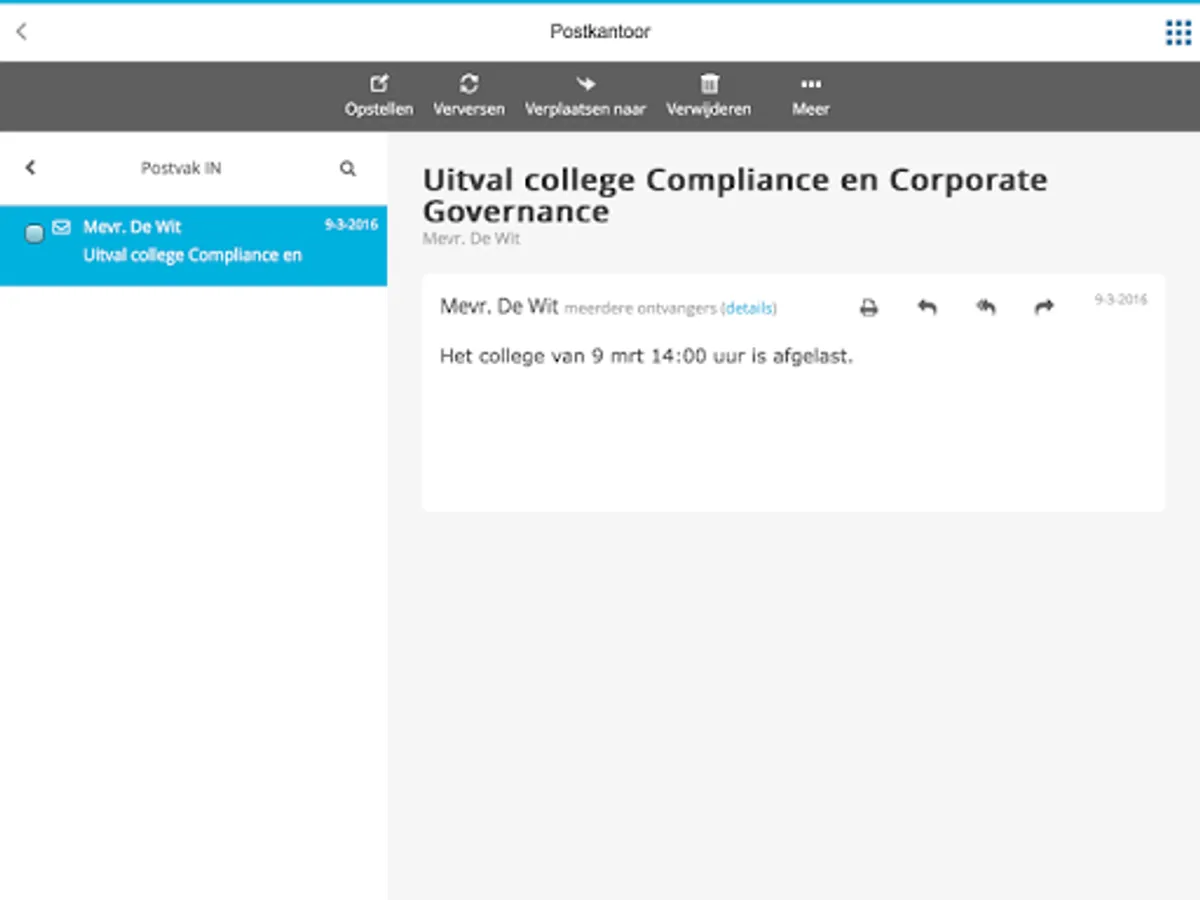Forward this email
Image resolution: width=1200 pixels, height=900 pixels.
(1044, 308)
